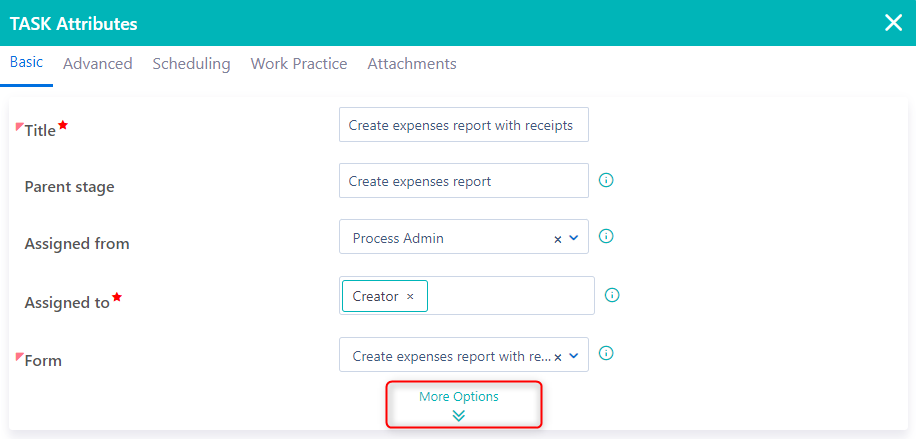This screenshot has width=916, height=439.
Task: Clear the Process Admin selection
Action: (x=557, y=239)
